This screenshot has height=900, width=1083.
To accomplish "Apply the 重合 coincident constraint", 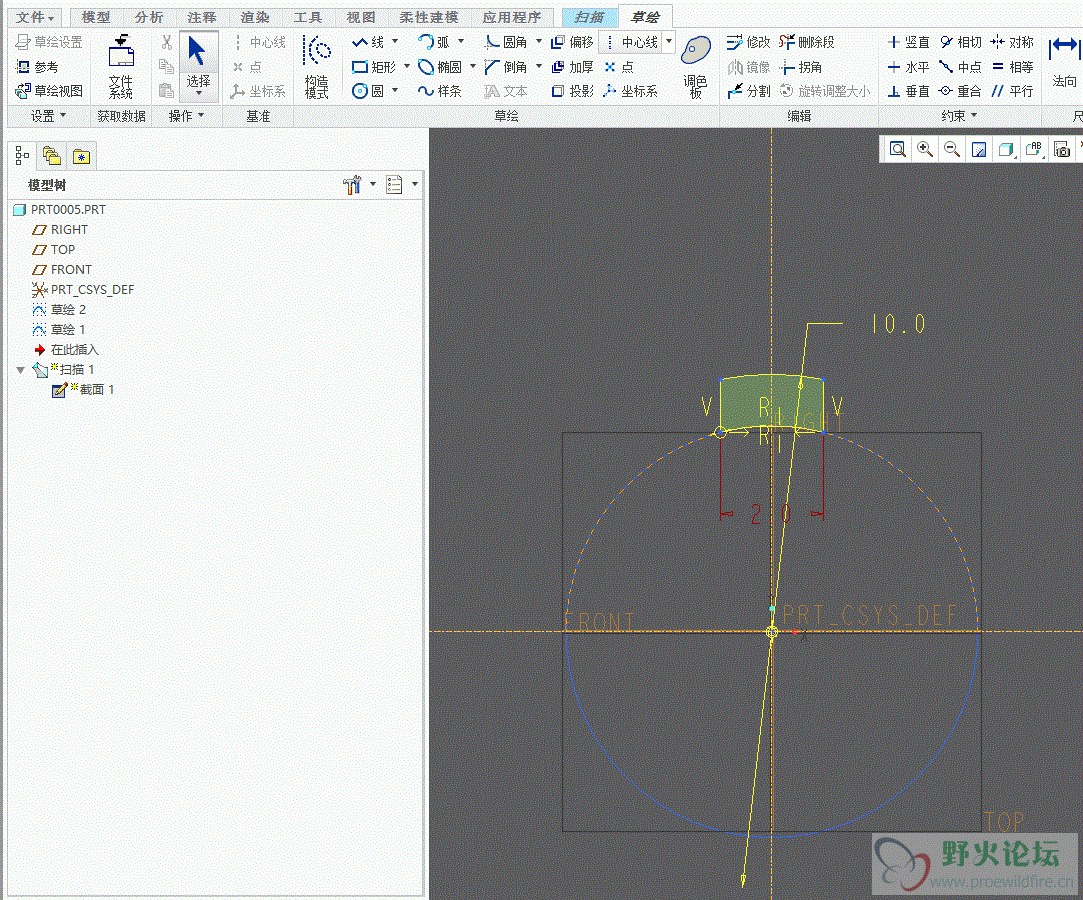I will [961, 90].
